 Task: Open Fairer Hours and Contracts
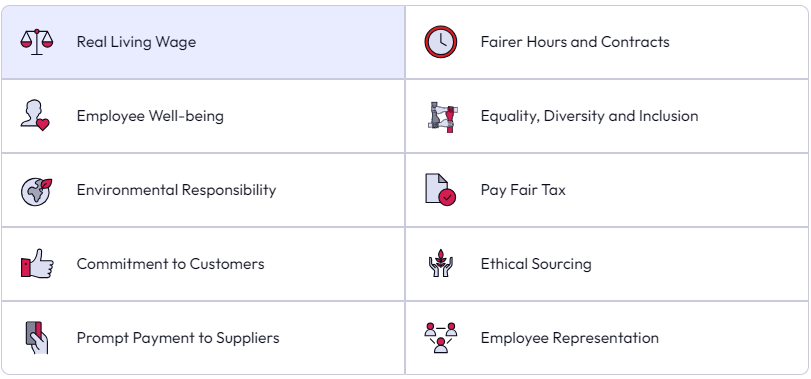click(607, 42)
